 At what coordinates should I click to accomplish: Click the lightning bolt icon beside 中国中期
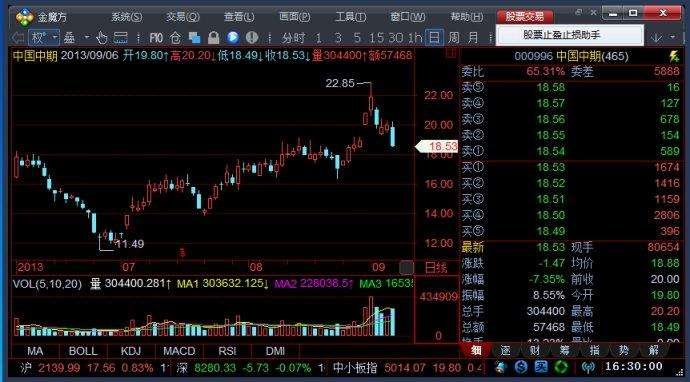tap(673, 56)
